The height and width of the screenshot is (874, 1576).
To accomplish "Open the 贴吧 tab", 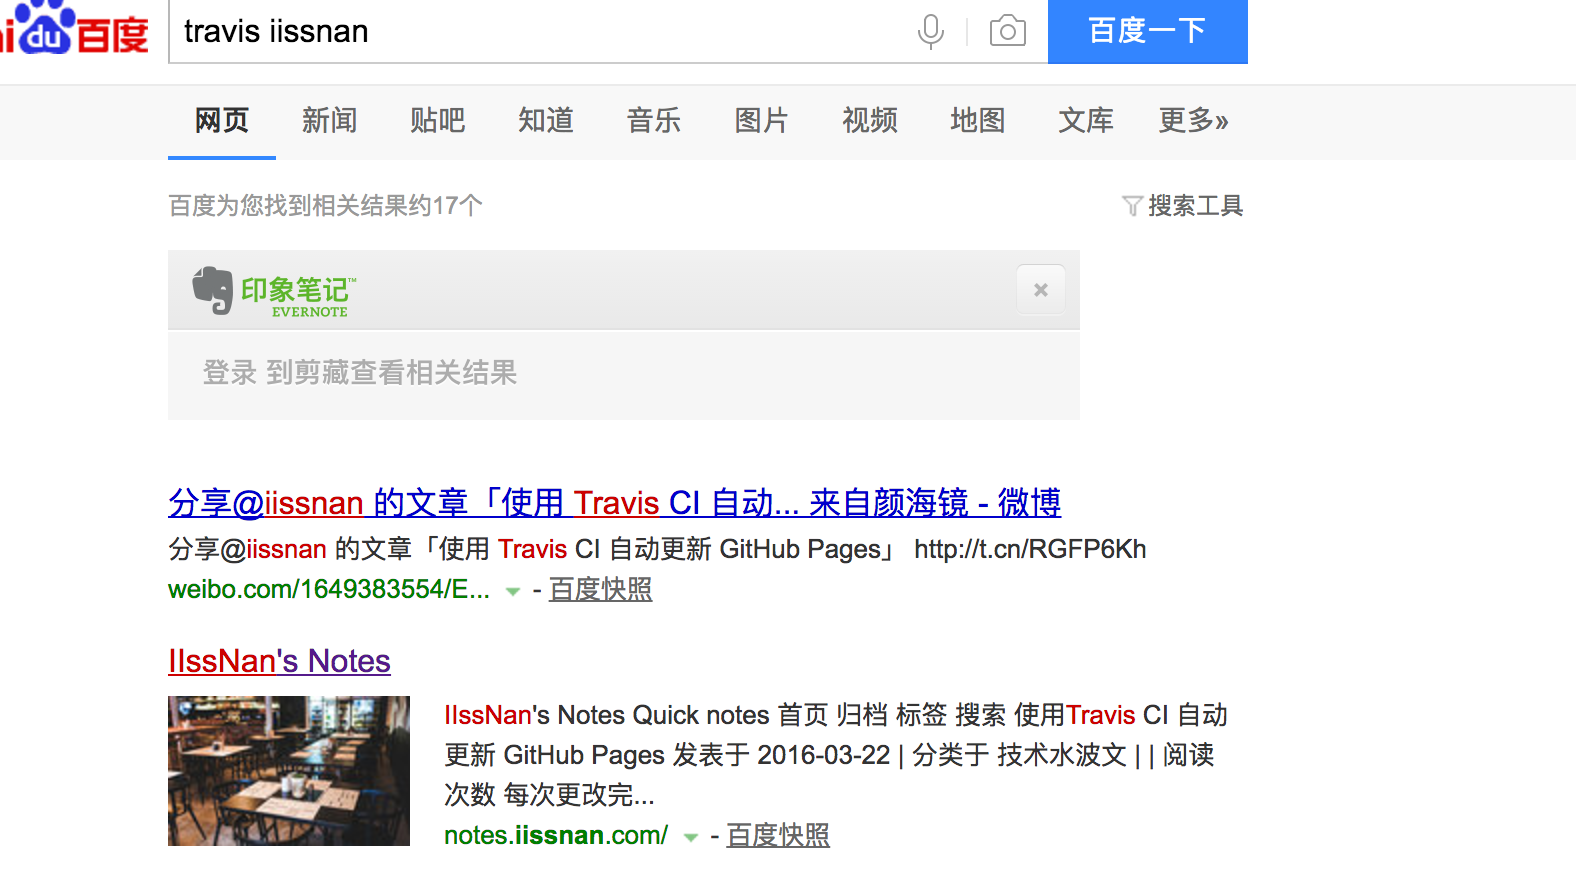I will click(x=438, y=121).
